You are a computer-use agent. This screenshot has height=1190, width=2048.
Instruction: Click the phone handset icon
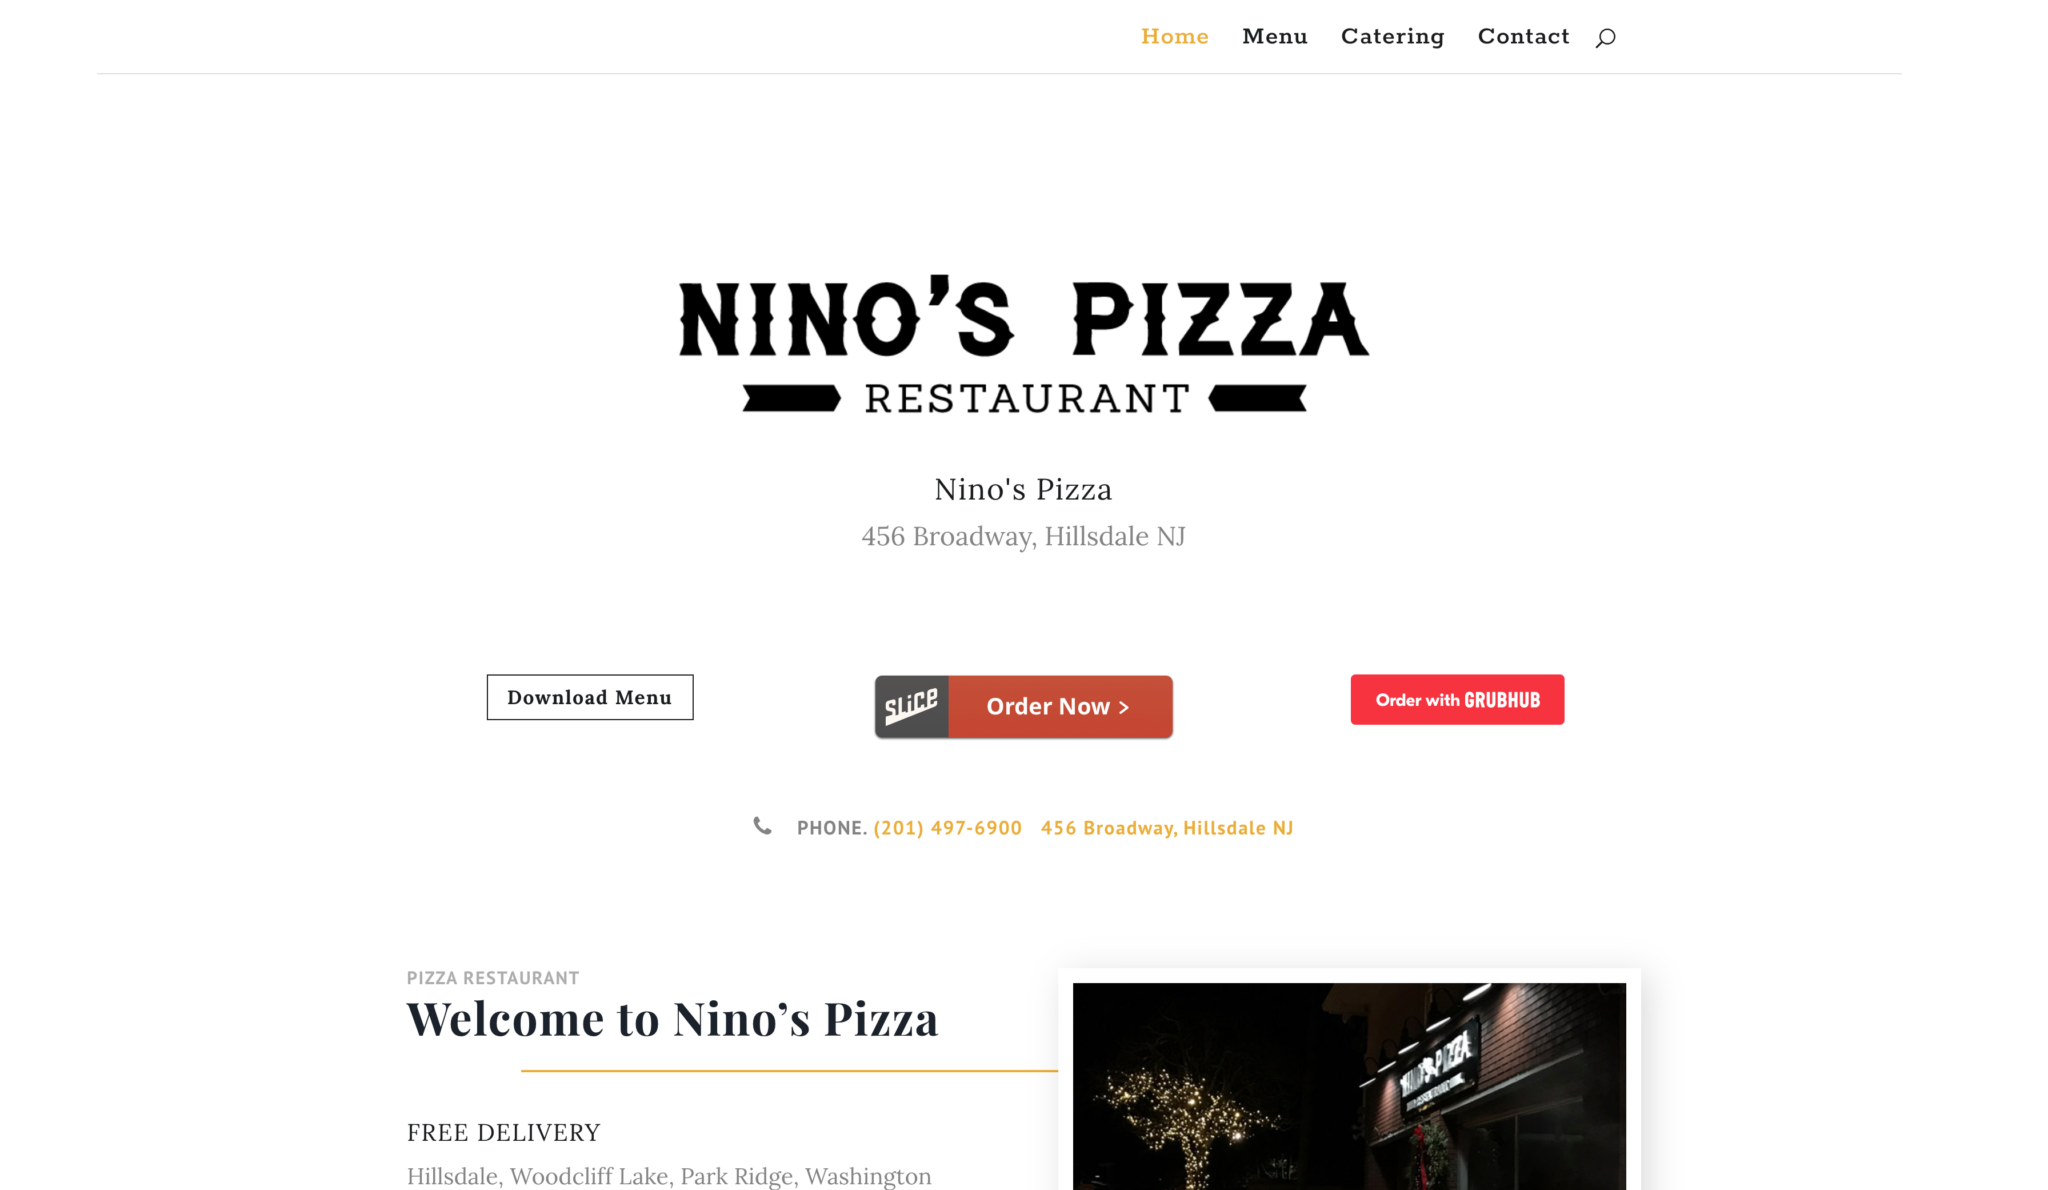pyautogui.click(x=762, y=826)
